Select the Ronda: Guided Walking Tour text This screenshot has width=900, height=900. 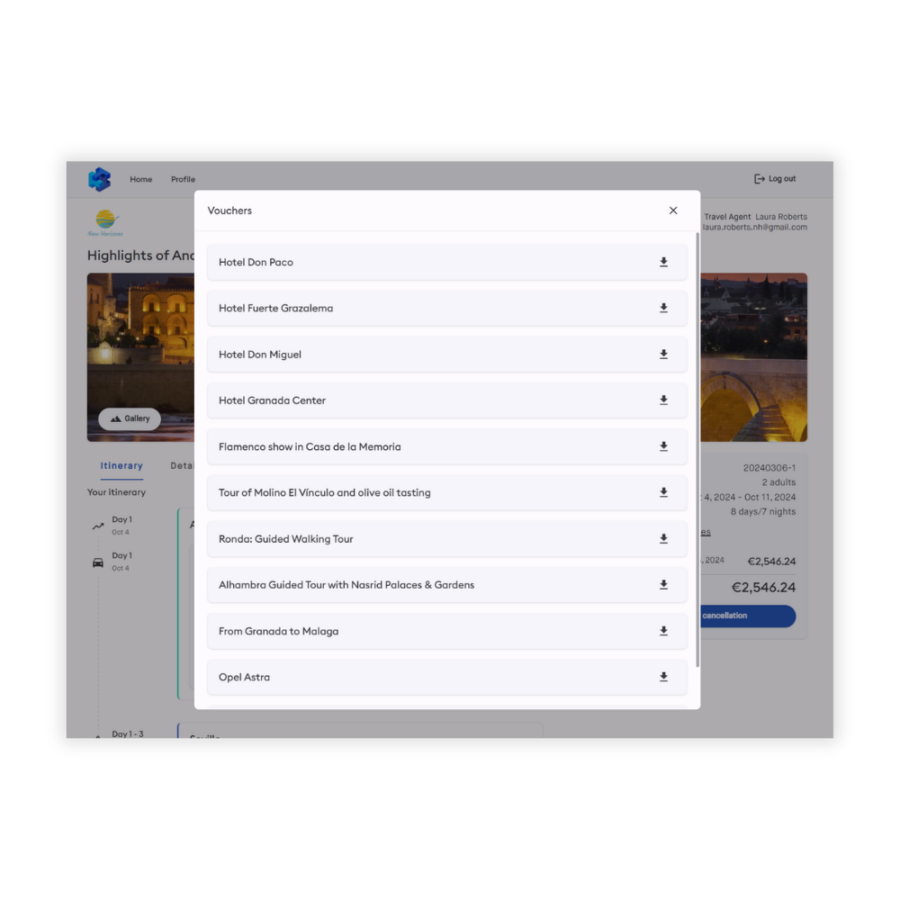[x=286, y=539]
